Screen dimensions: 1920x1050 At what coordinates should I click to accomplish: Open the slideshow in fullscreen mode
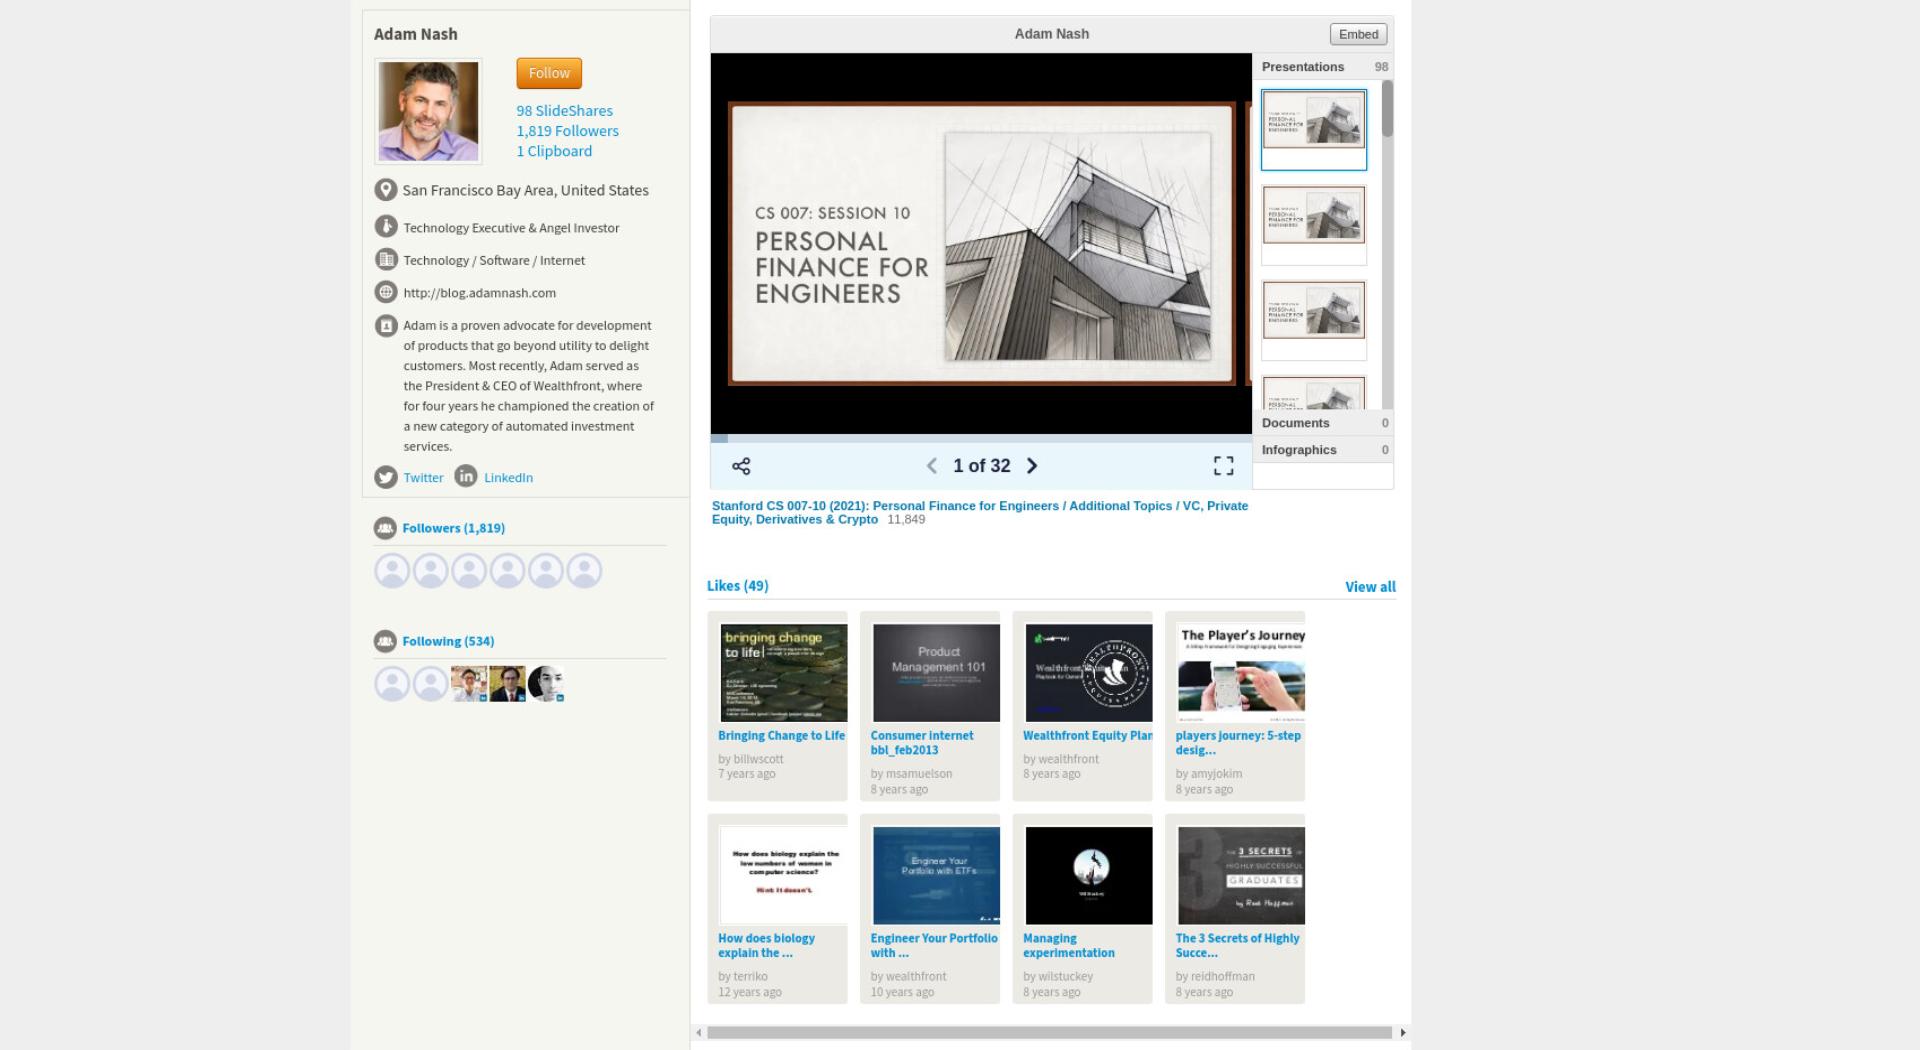(1223, 466)
